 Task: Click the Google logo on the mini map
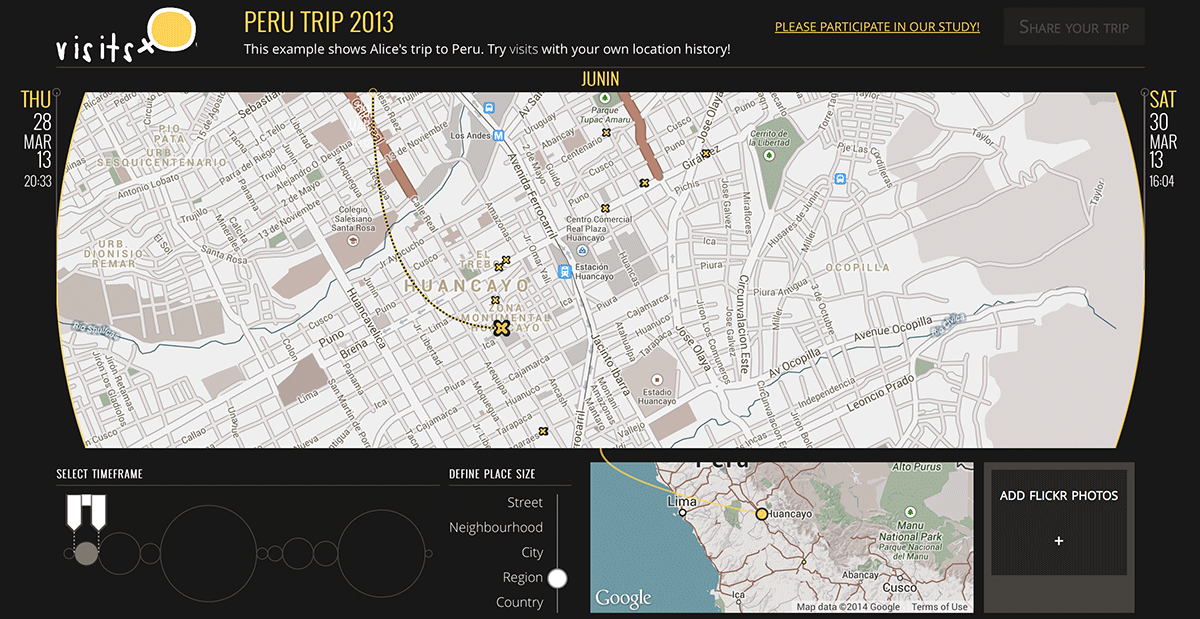tap(622, 597)
